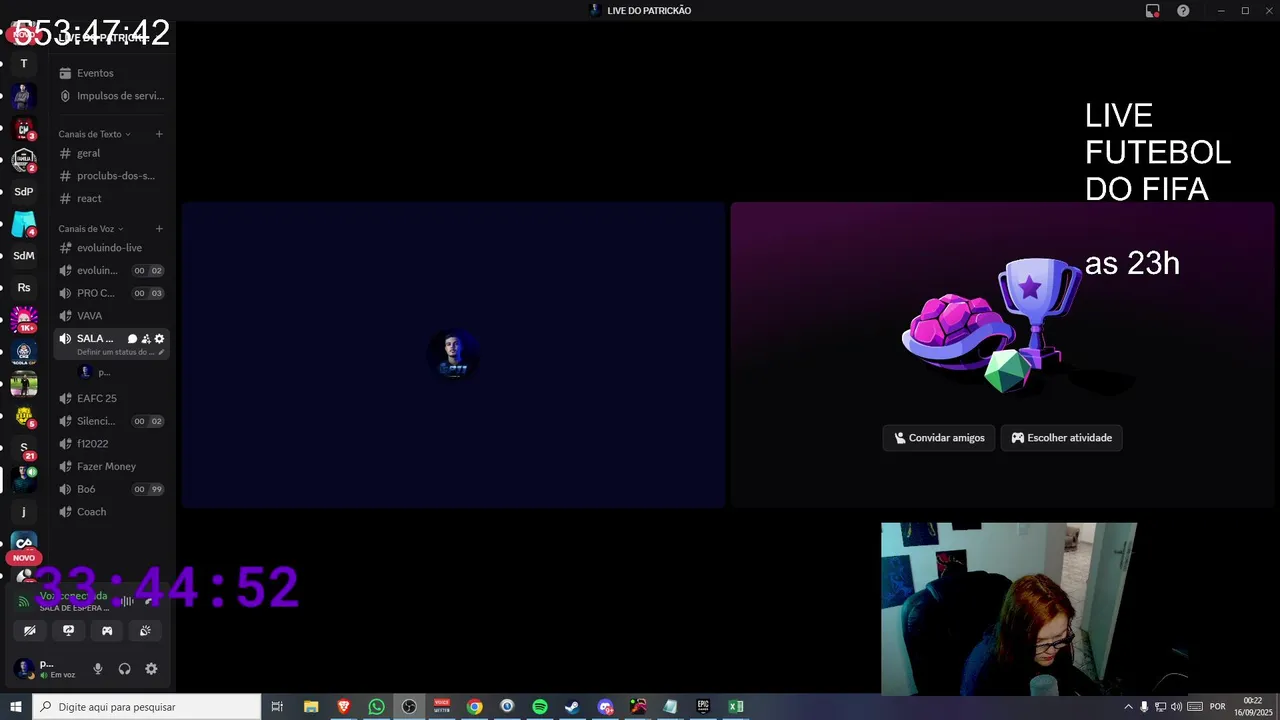Show hidden system tray icons
This screenshot has height=720, width=1280.
[x=1129, y=707]
